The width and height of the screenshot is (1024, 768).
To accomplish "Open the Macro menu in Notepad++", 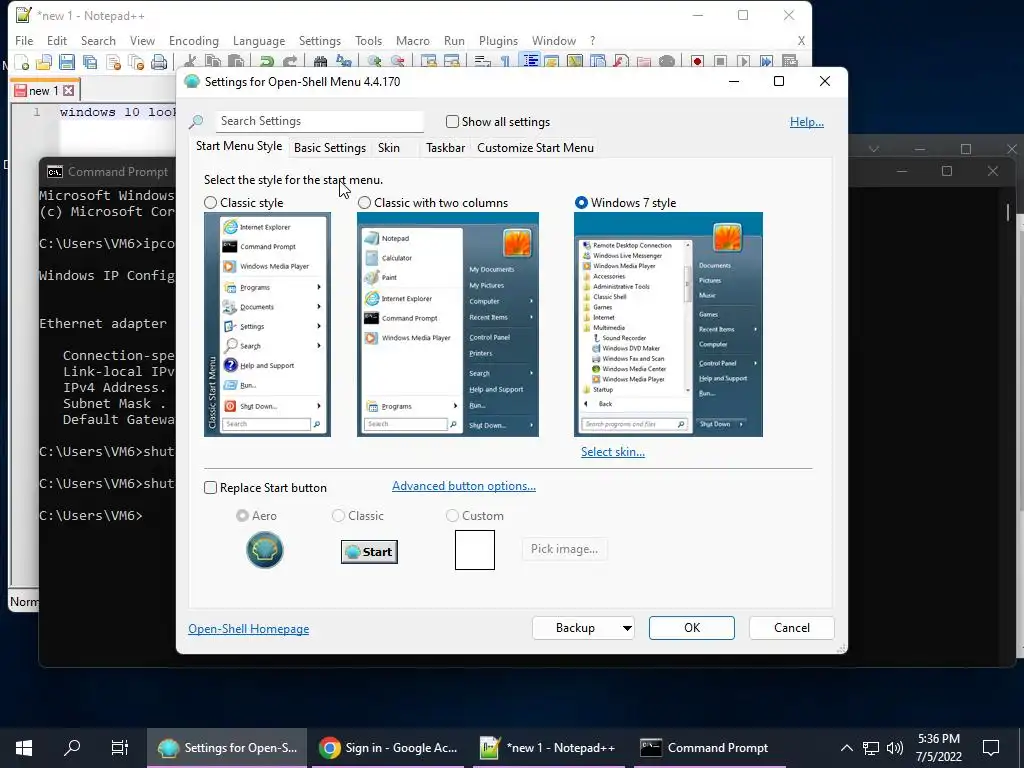I will pyautogui.click(x=413, y=40).
